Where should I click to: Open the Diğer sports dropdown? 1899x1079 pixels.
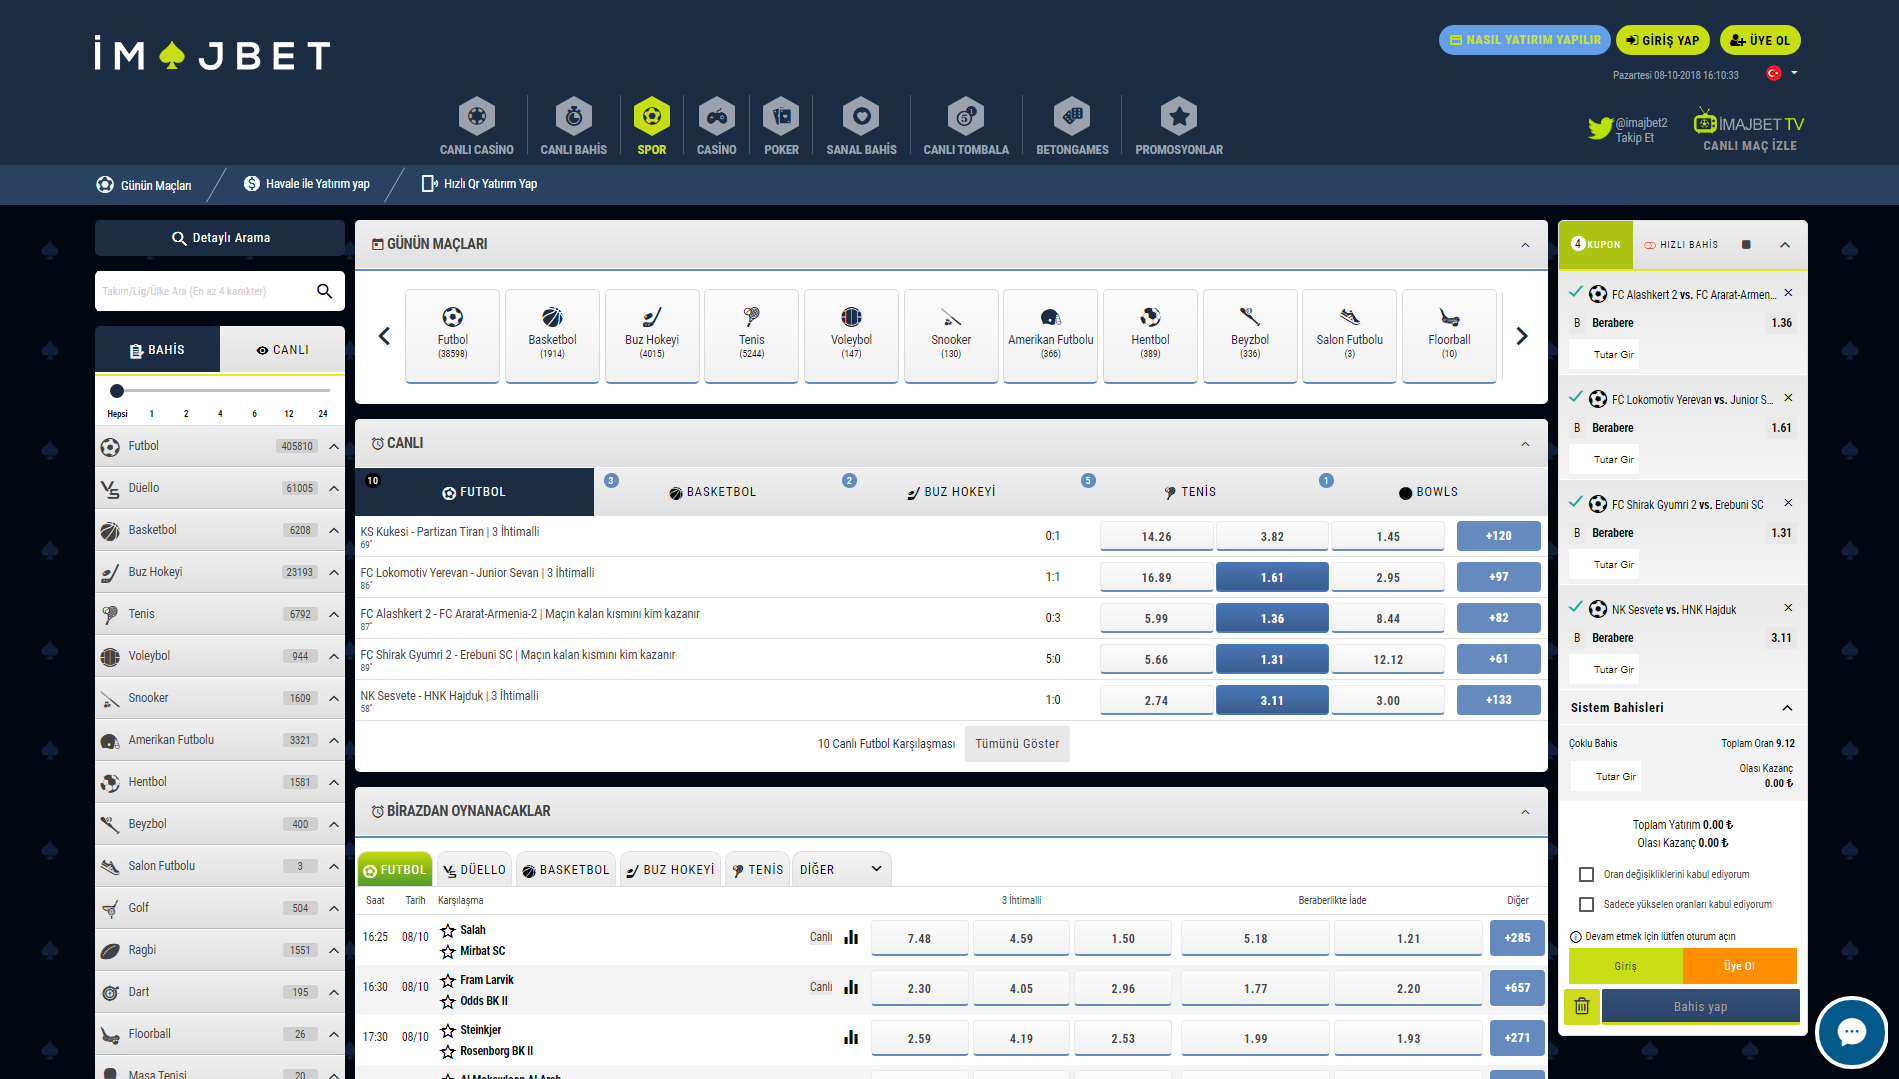click(x=840, y=869)
